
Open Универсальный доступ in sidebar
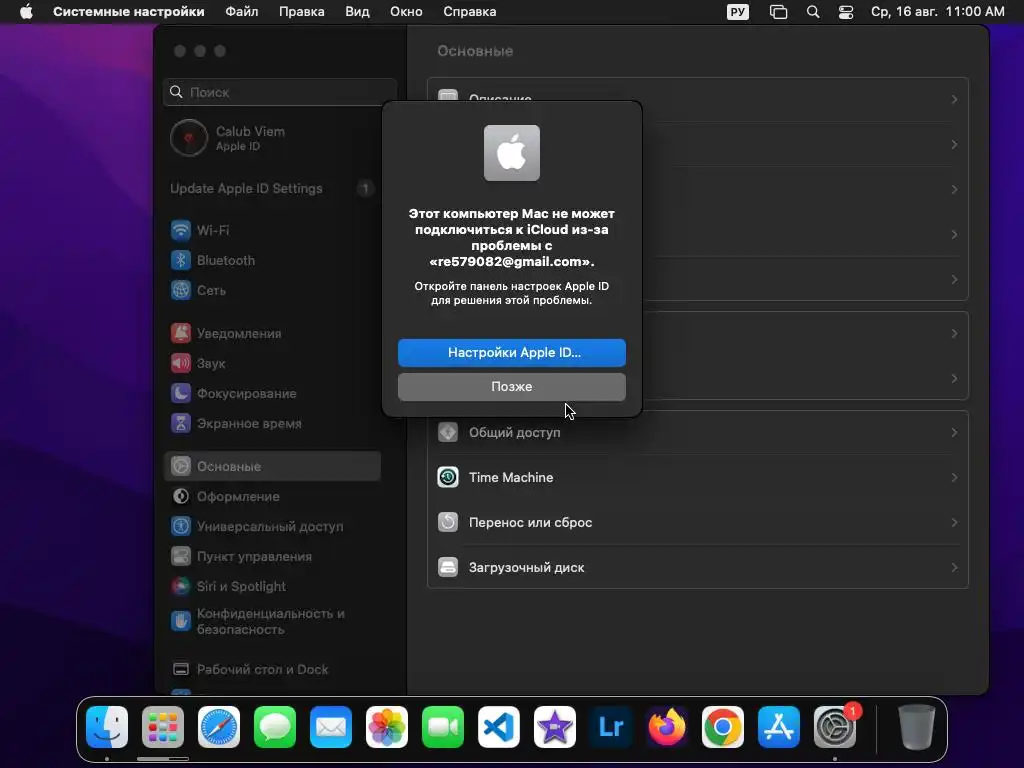click(x=272, y=527)
